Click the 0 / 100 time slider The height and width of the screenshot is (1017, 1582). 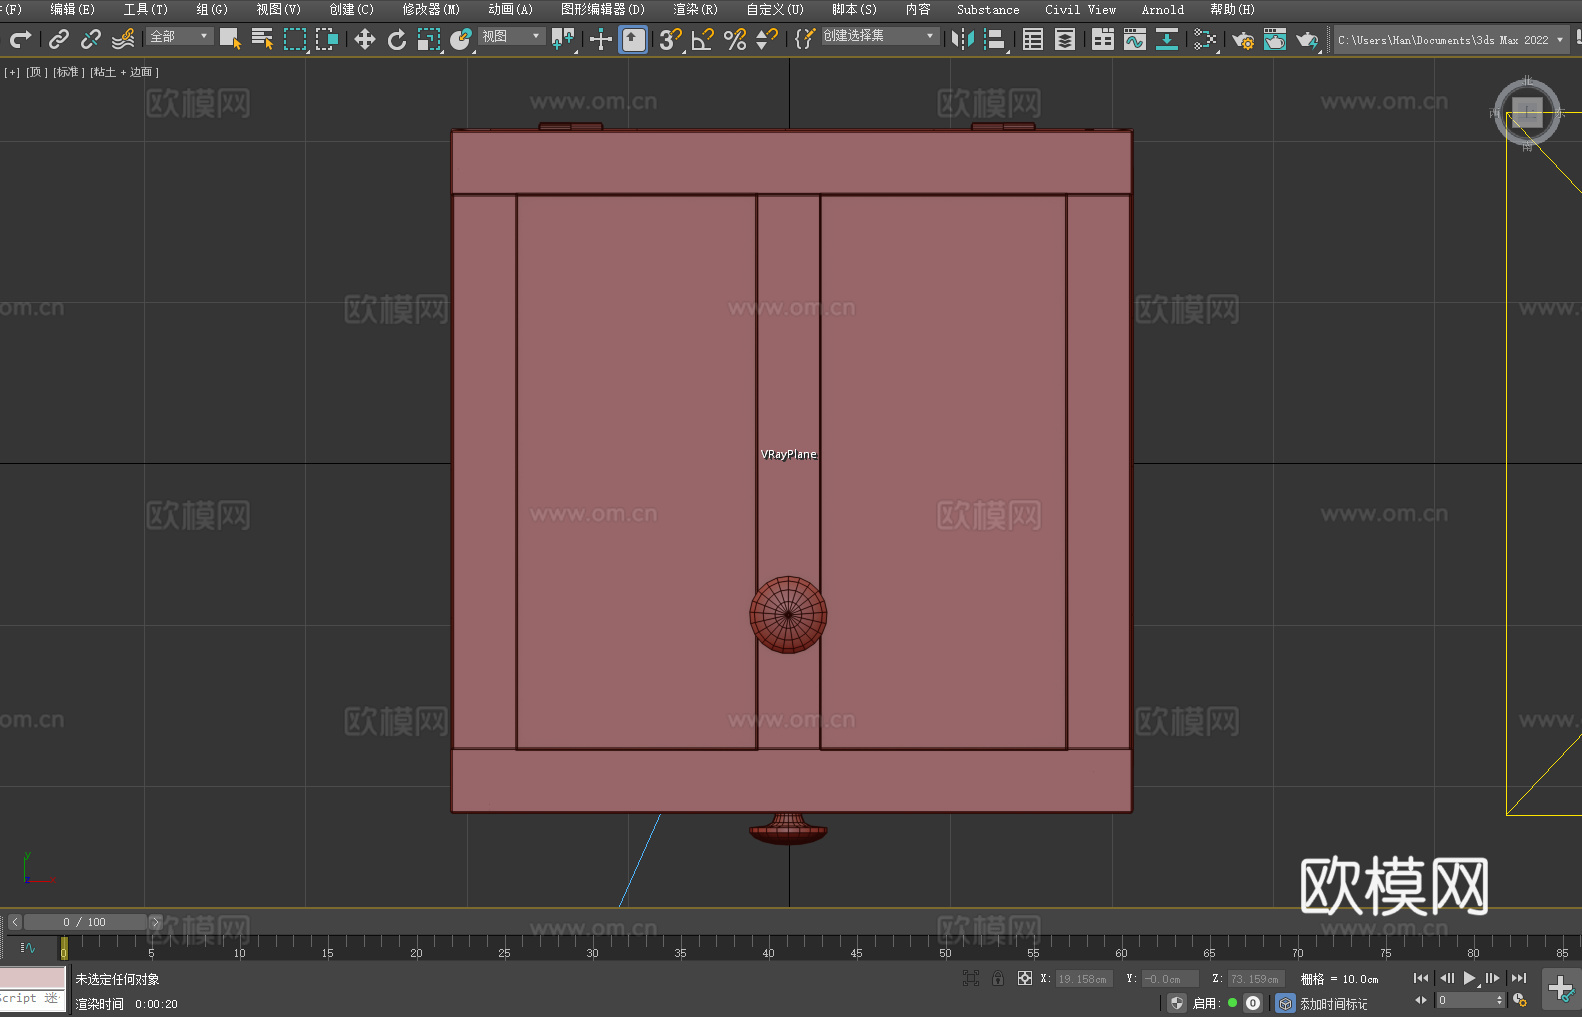85,922
